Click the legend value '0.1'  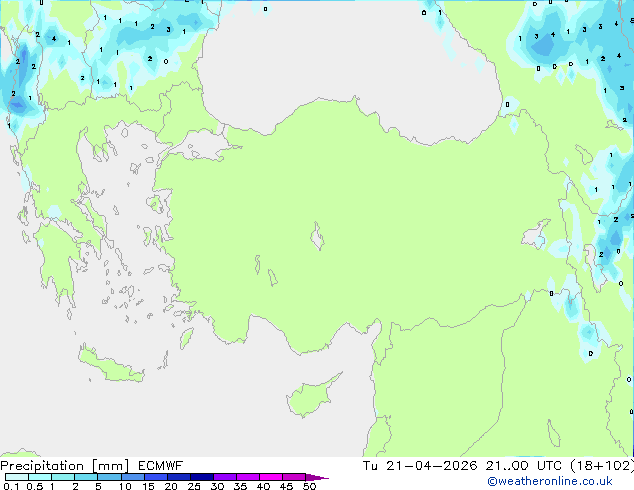click(11, 486)
